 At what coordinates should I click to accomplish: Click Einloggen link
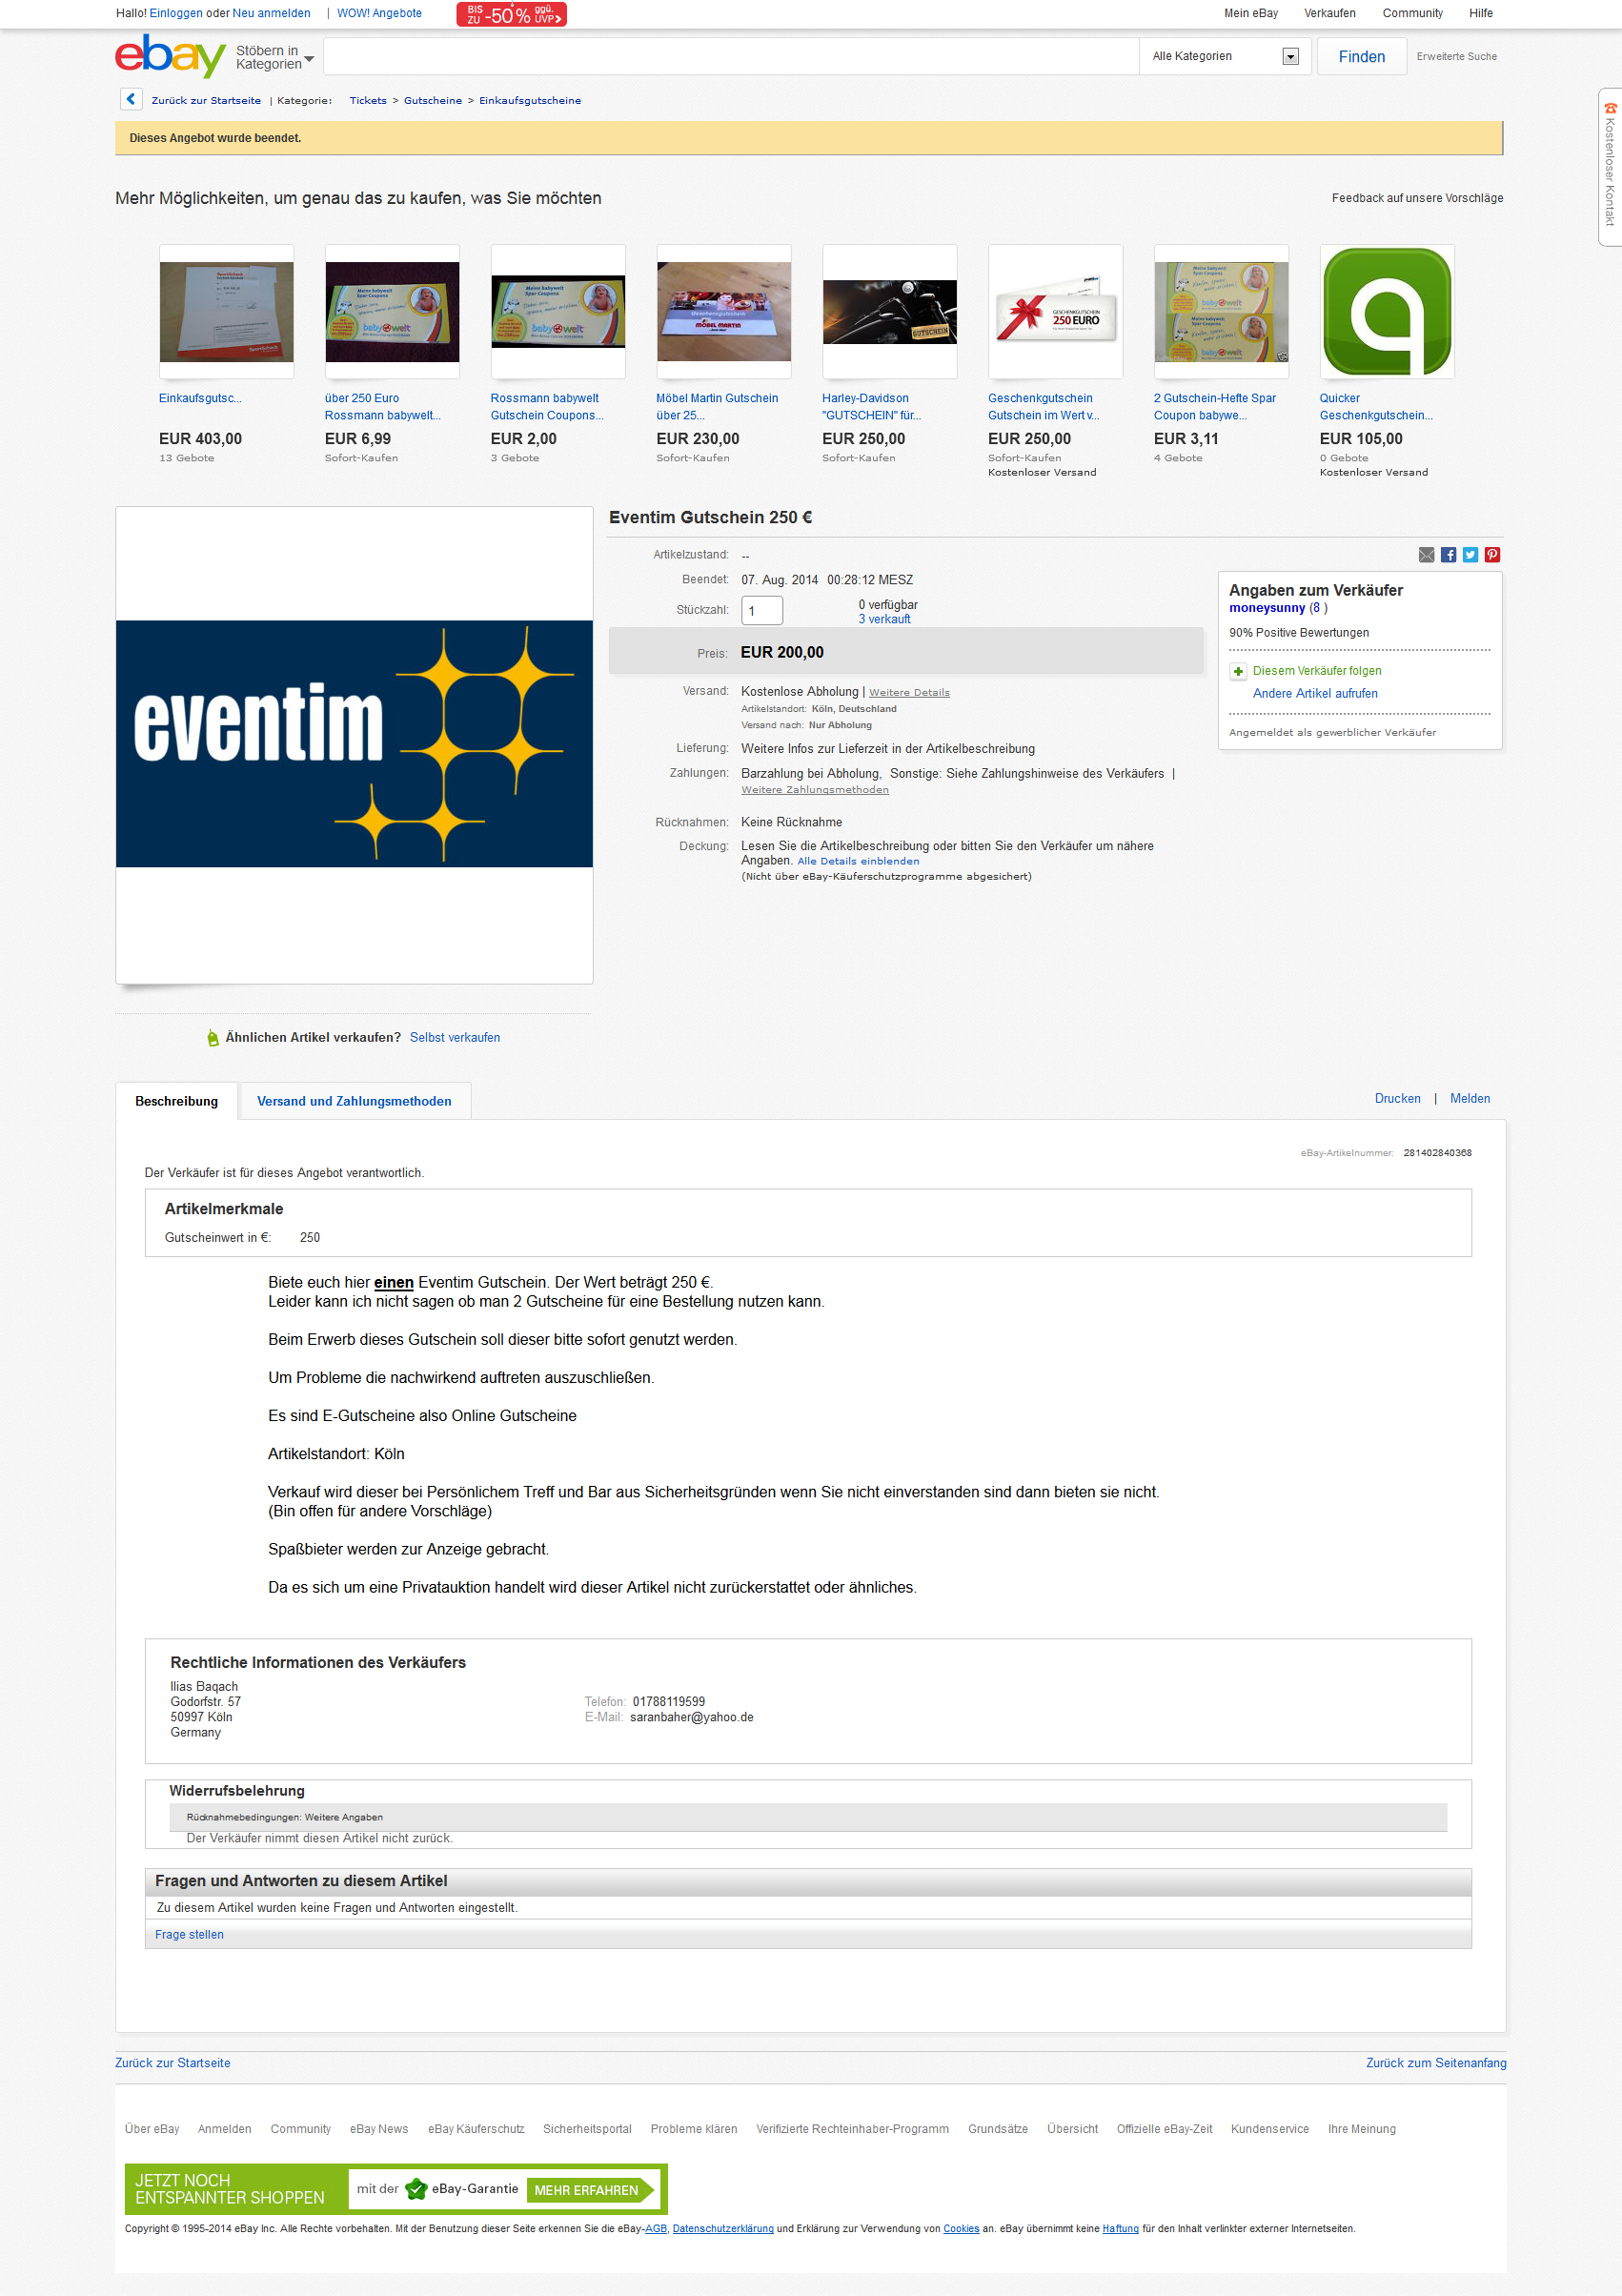176,13
